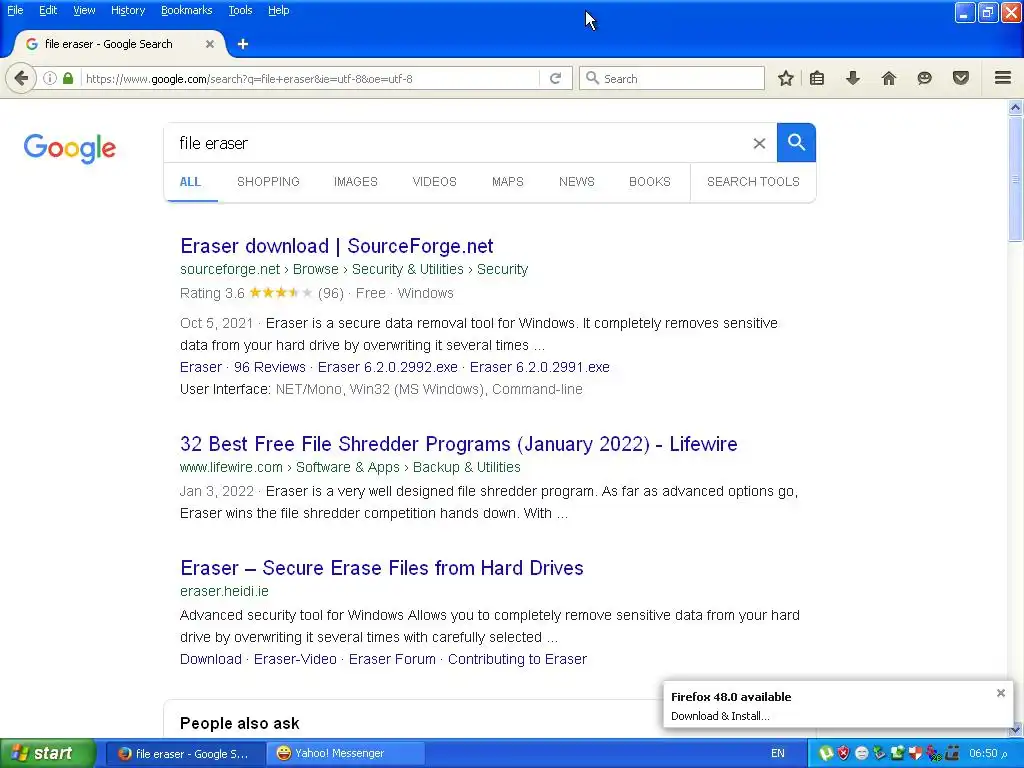Click the red security alert shield tray icon

(844, 754)
